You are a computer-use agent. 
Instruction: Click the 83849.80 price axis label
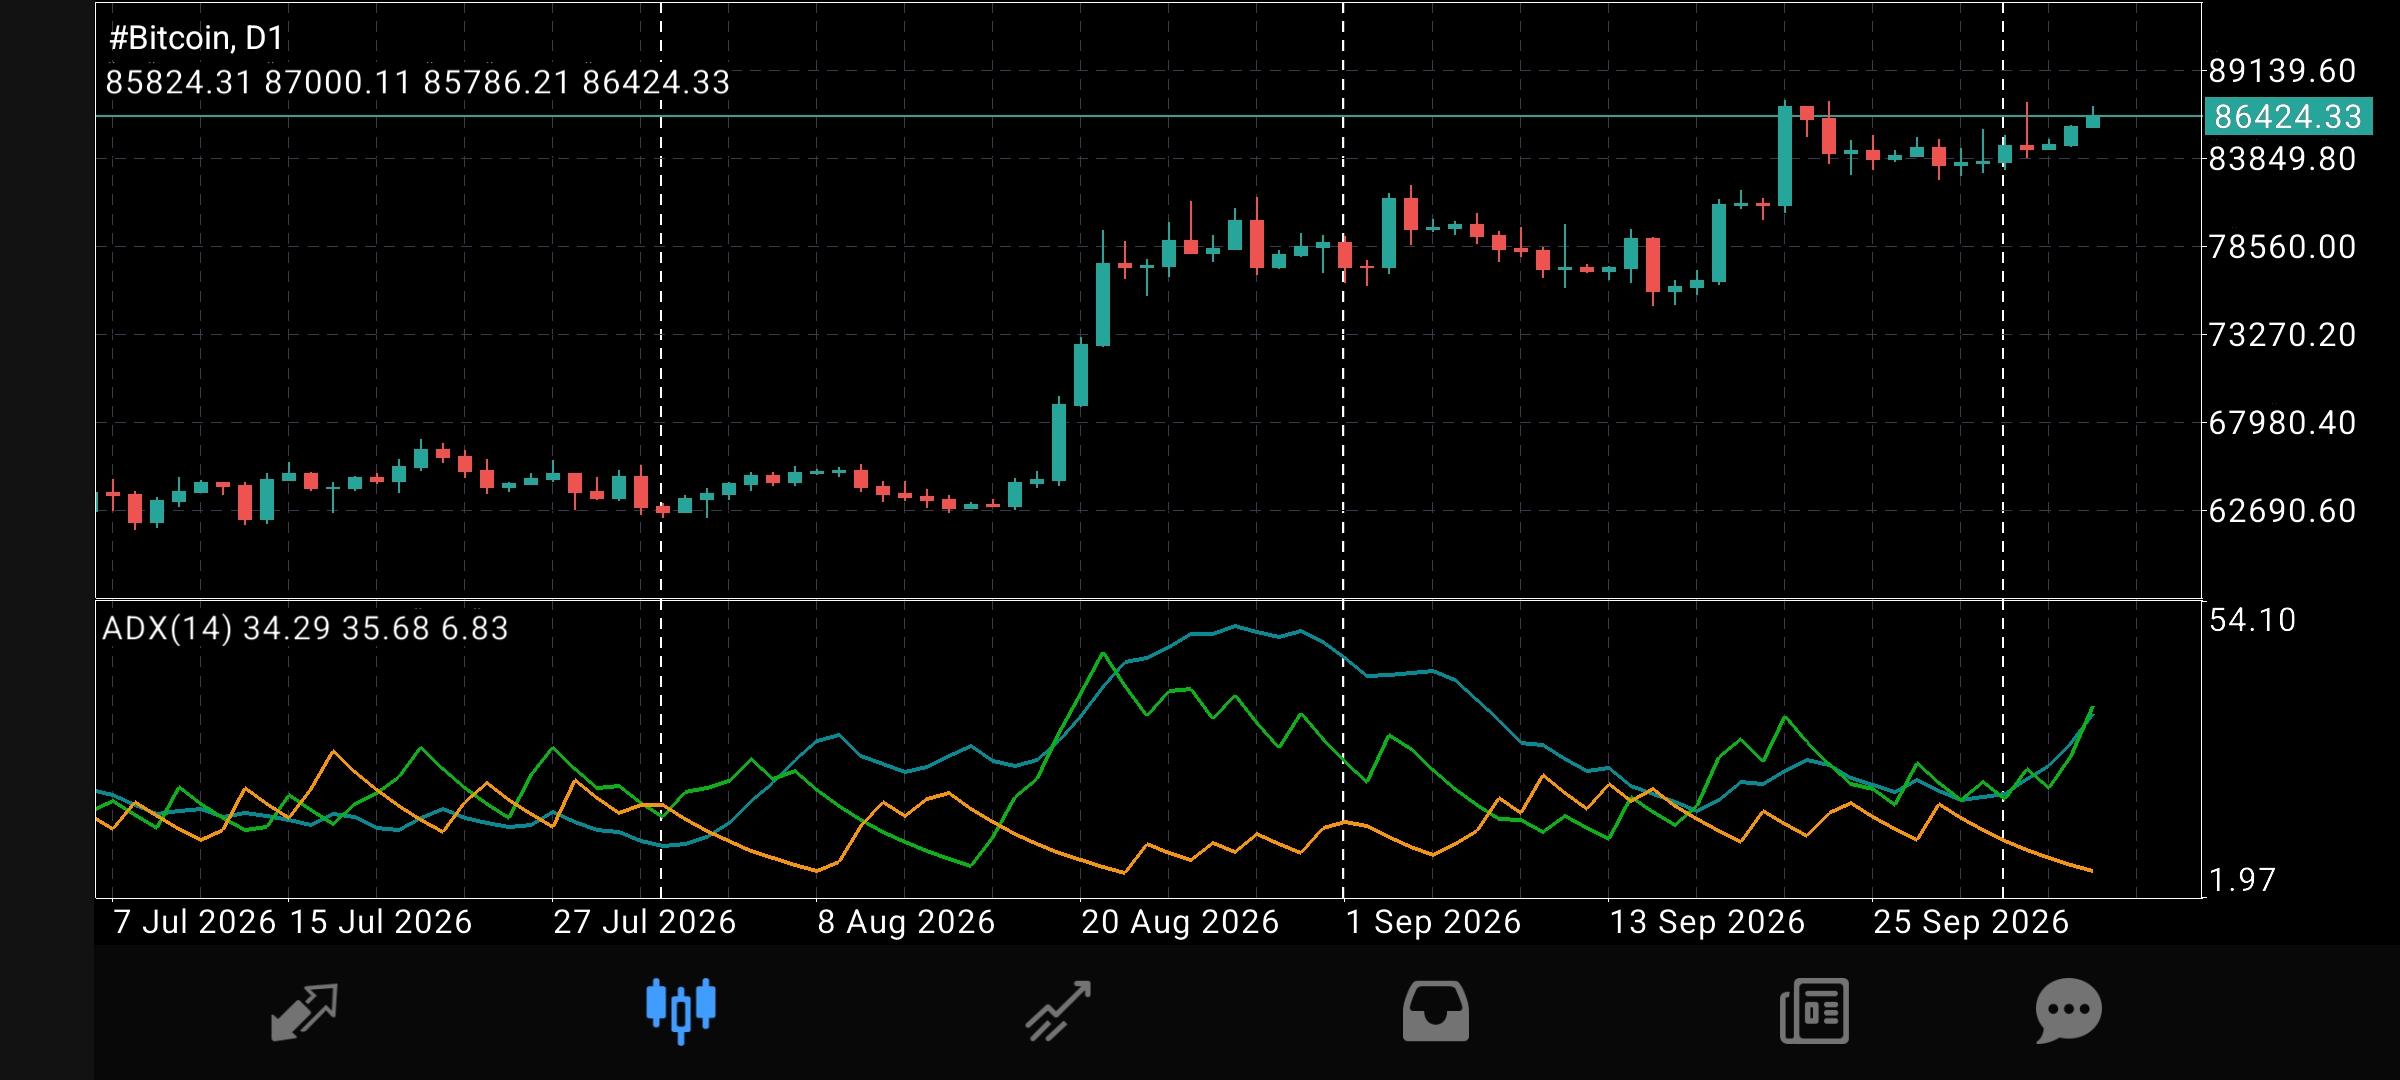pyautogui.click(x=2283, y=159)
